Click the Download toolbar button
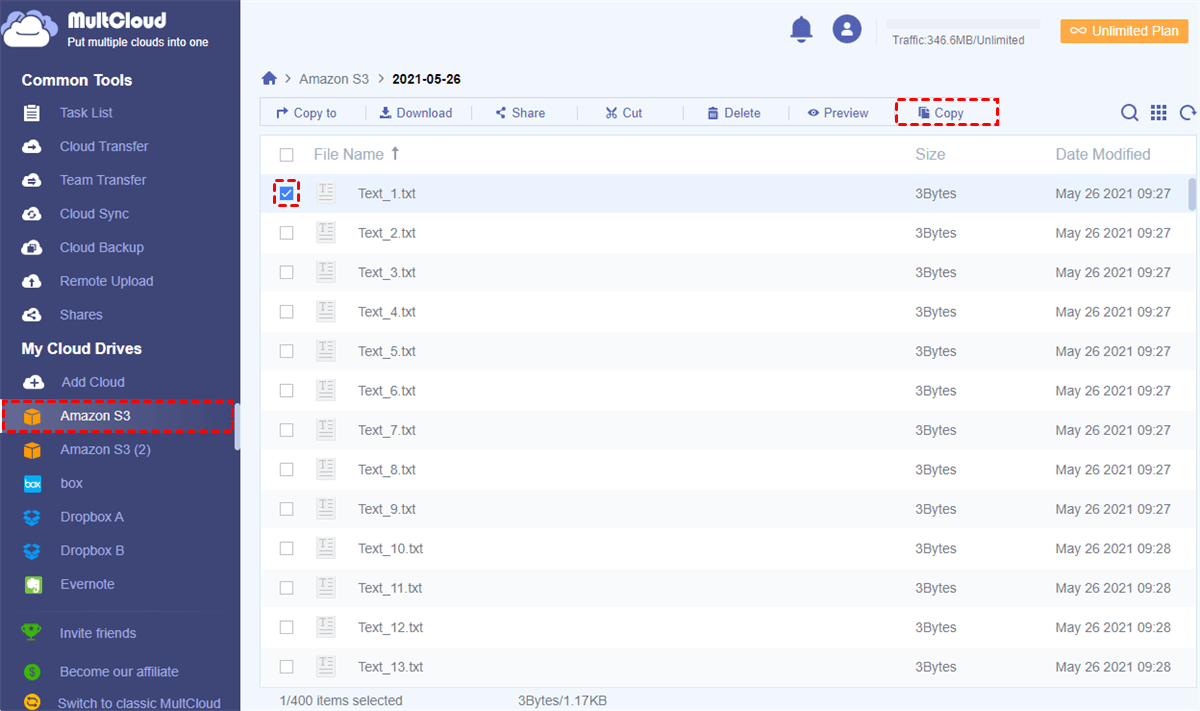 point(416,113)
